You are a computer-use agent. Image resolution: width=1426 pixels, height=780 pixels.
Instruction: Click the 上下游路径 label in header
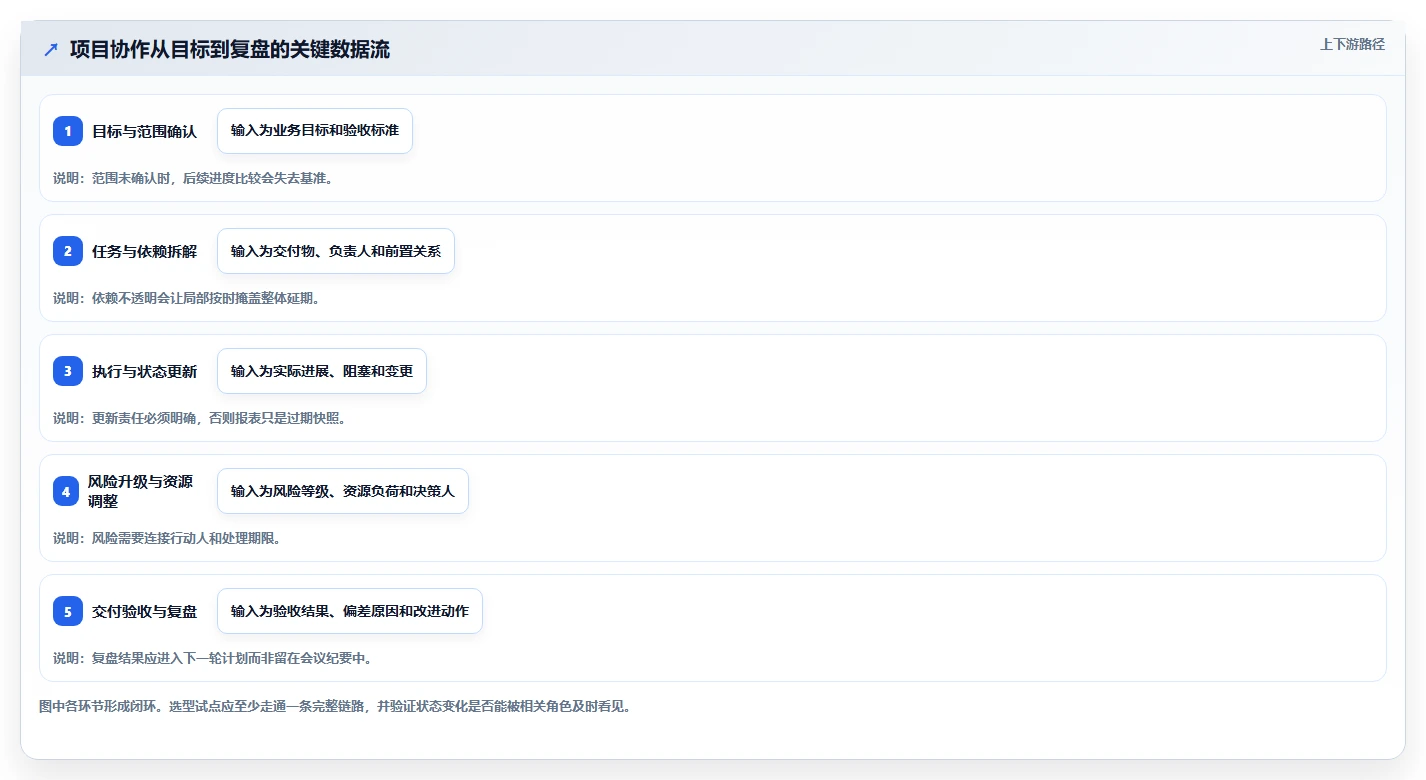coord(1352,44)
